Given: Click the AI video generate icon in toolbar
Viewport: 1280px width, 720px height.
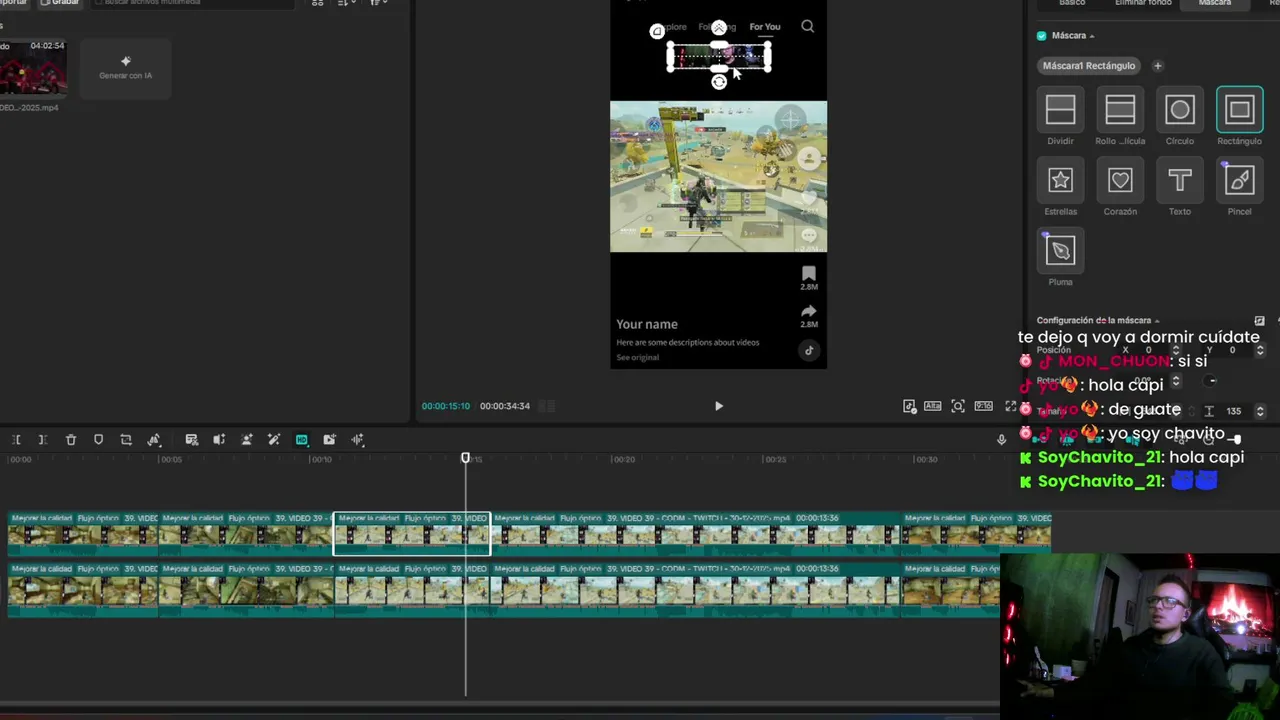Looking at the screenshot, I should click(x=329, y=440).
